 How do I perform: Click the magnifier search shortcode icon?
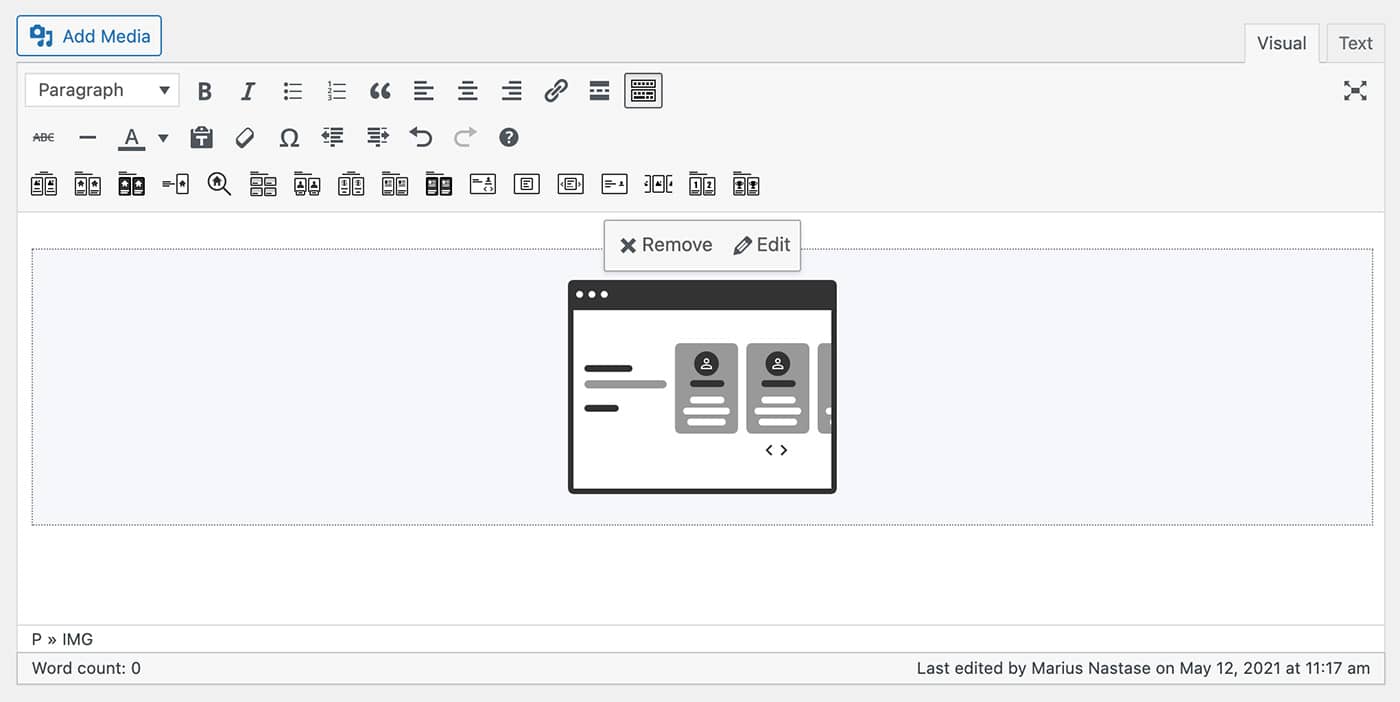pyautogui.click(x=219, y=184)
